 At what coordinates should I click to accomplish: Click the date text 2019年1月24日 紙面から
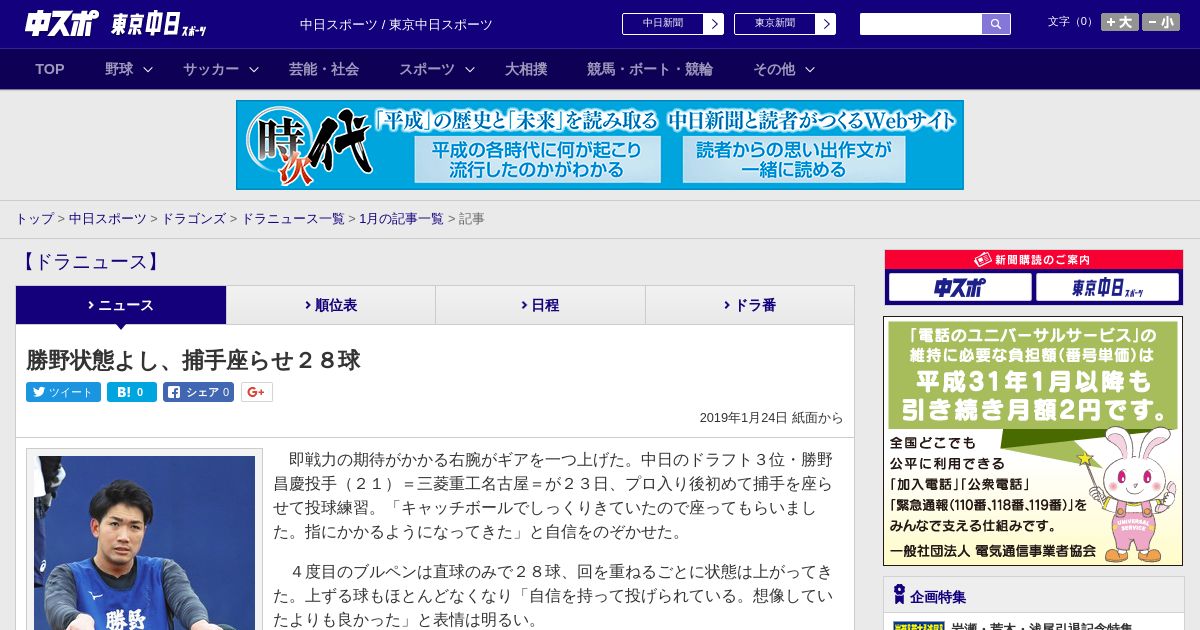click(x=771, y=418)
